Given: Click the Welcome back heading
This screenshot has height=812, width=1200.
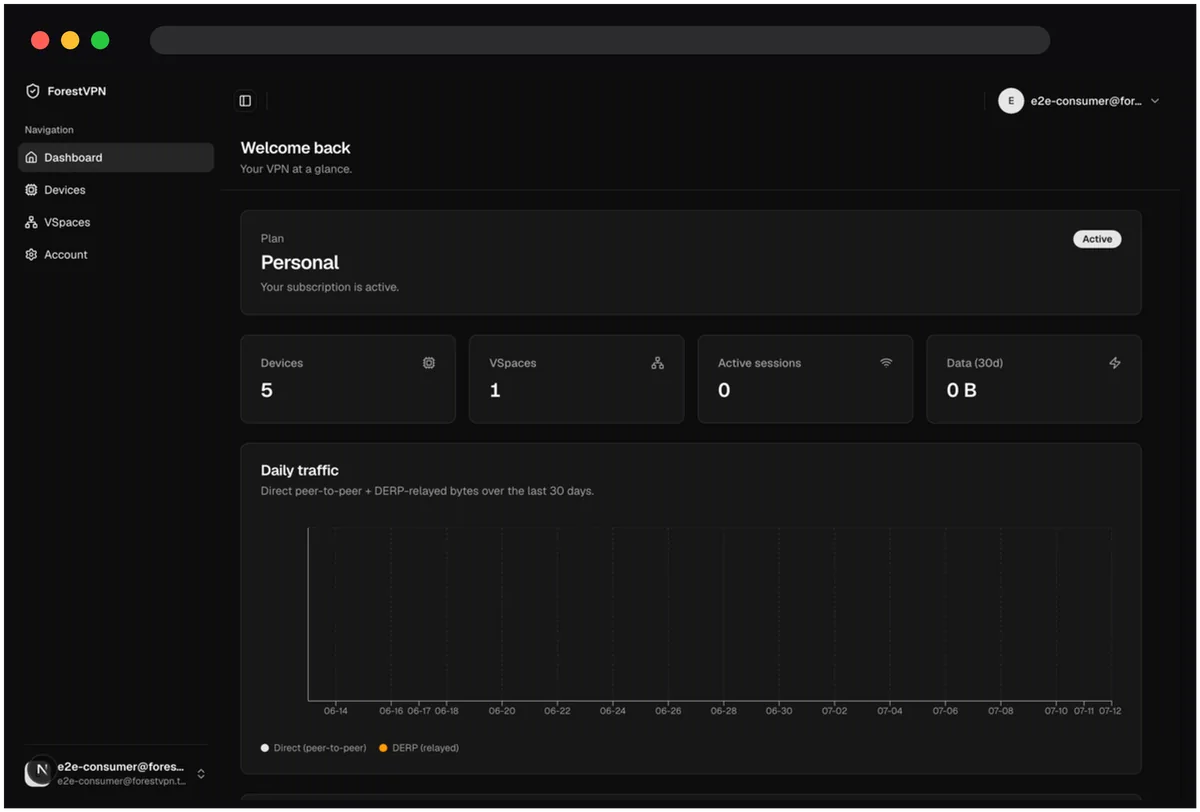Looking at the screenshot, I should 296,148.
